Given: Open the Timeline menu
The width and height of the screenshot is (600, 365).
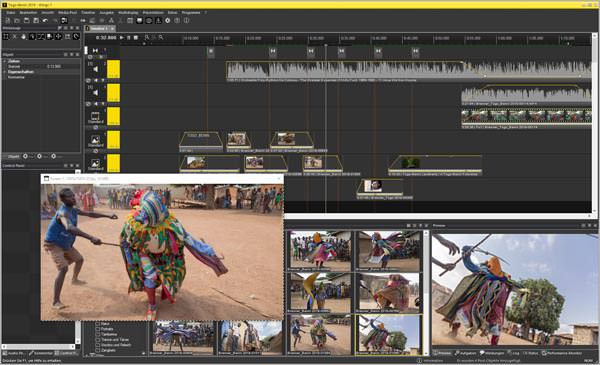Looking at the screenshot, I should 88,13.
